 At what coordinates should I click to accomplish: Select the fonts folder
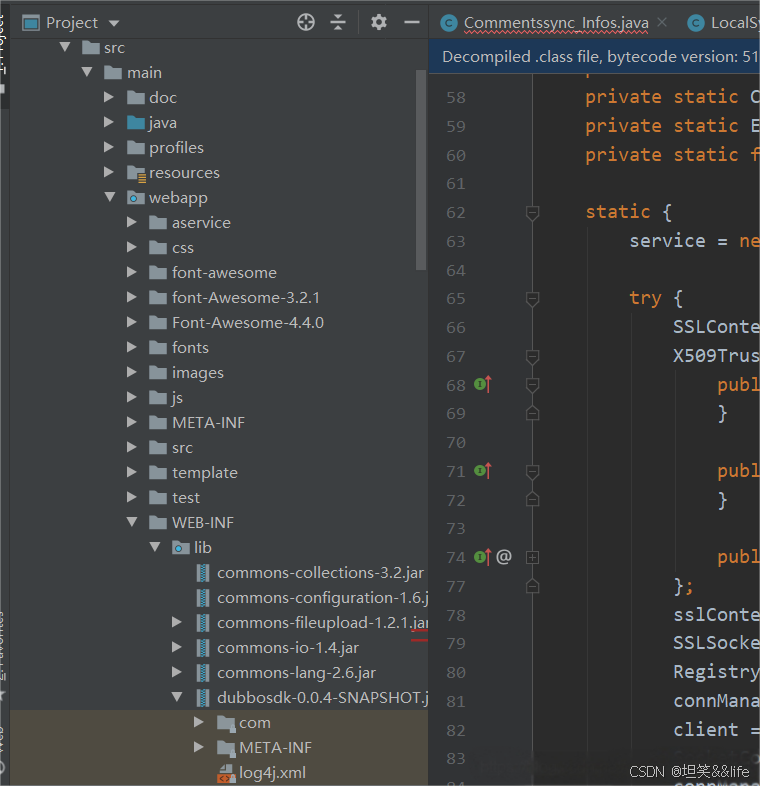tap(190, 348)
